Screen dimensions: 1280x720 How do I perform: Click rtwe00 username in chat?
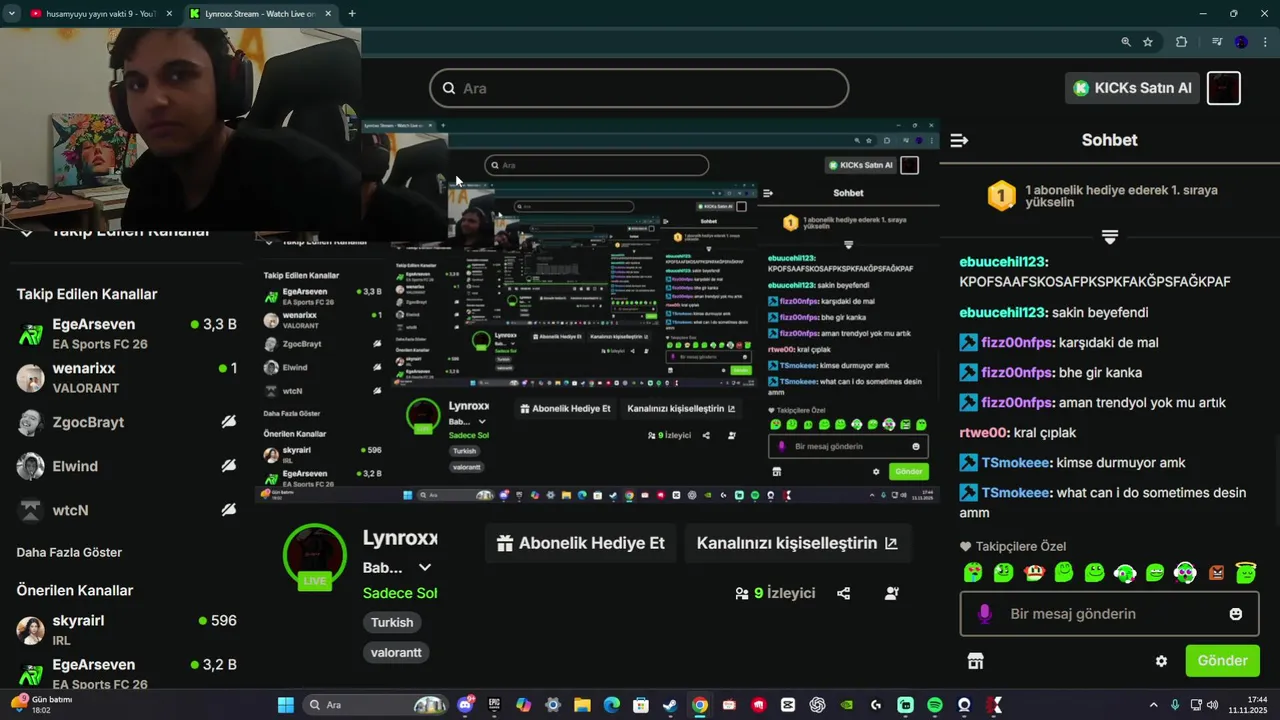pos(982,433)
